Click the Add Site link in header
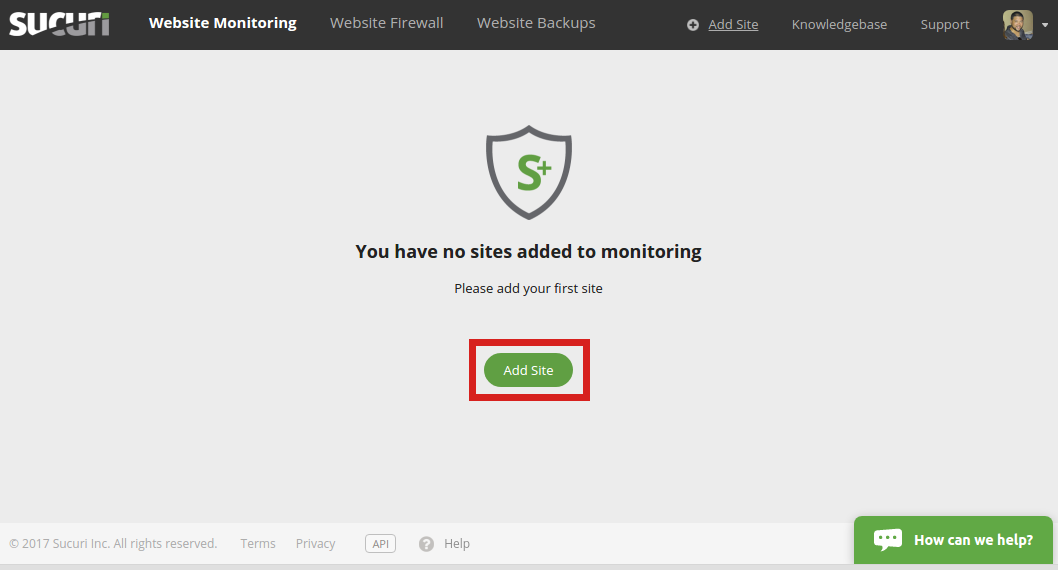Screen dimensions: 1058x570 (733, 25)
